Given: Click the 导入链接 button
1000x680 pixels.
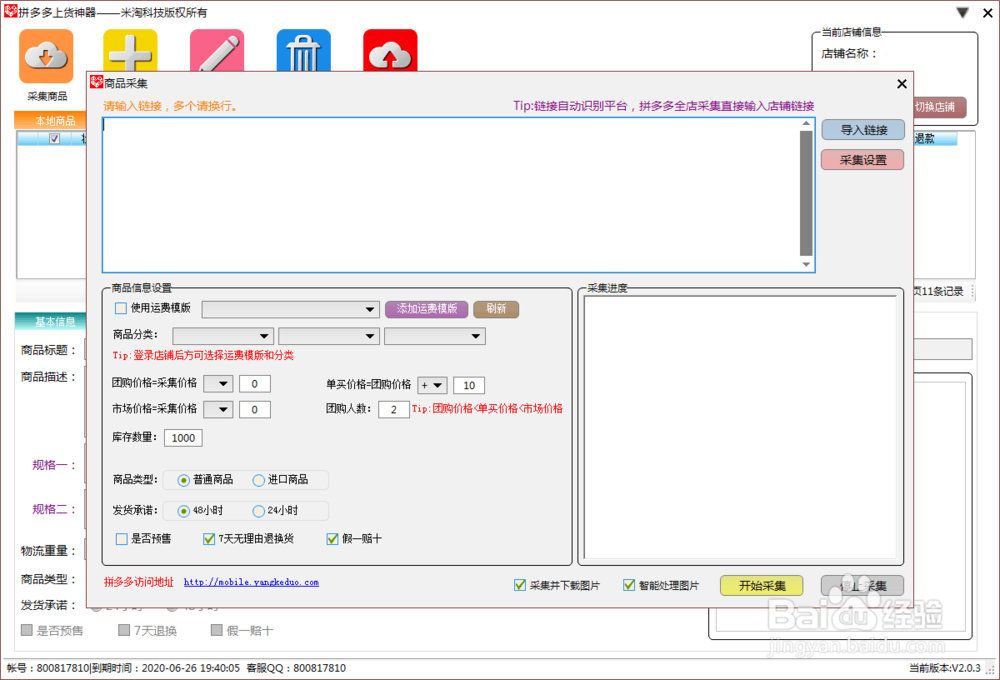Looking at the screenshot, I should [863, 130].
